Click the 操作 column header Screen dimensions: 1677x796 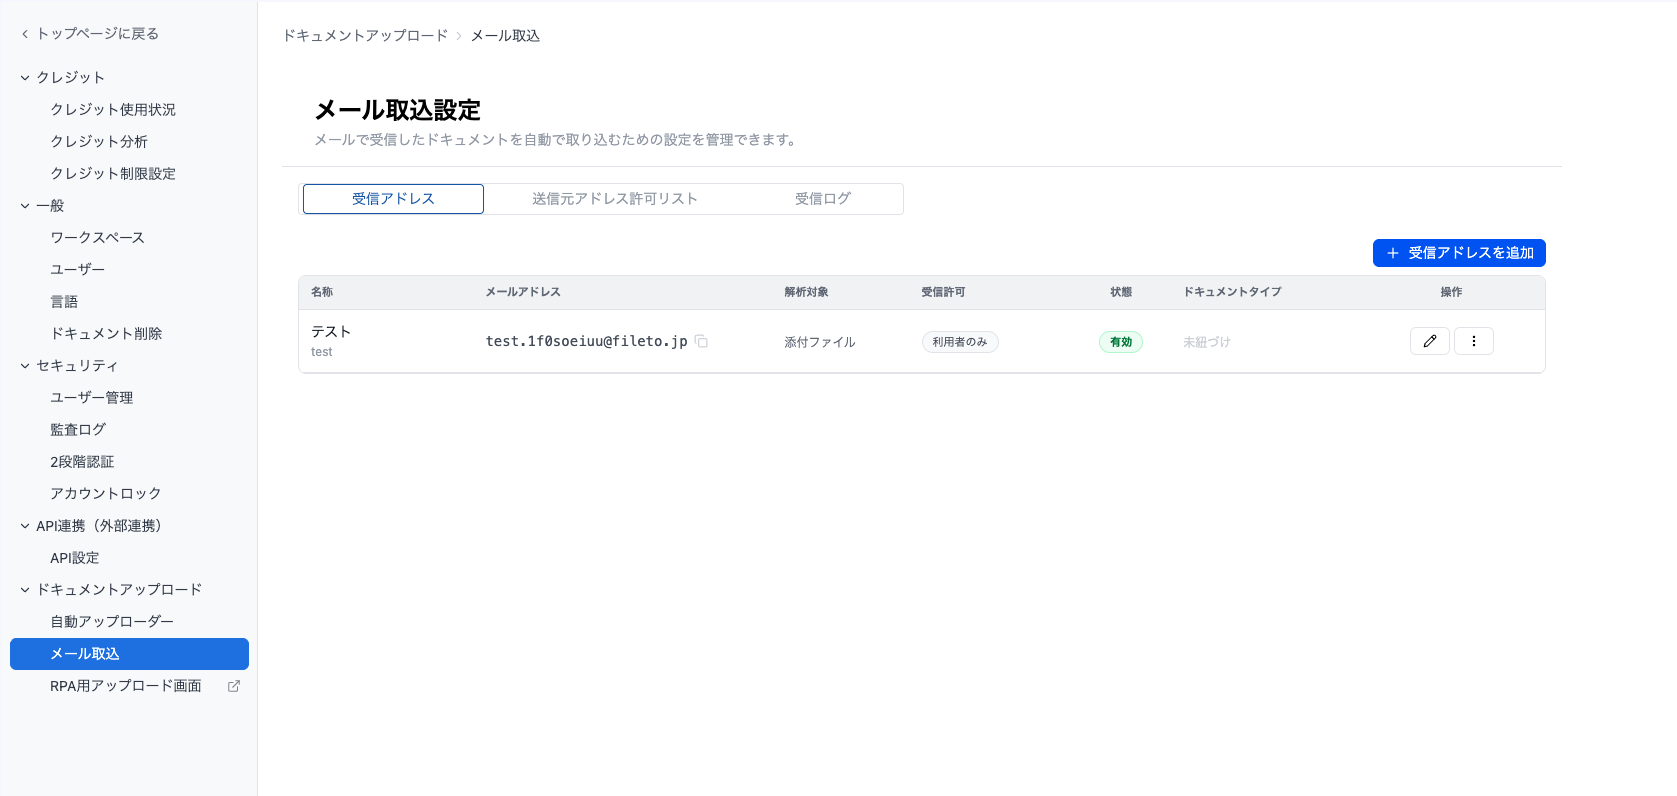click(1451, 292)
